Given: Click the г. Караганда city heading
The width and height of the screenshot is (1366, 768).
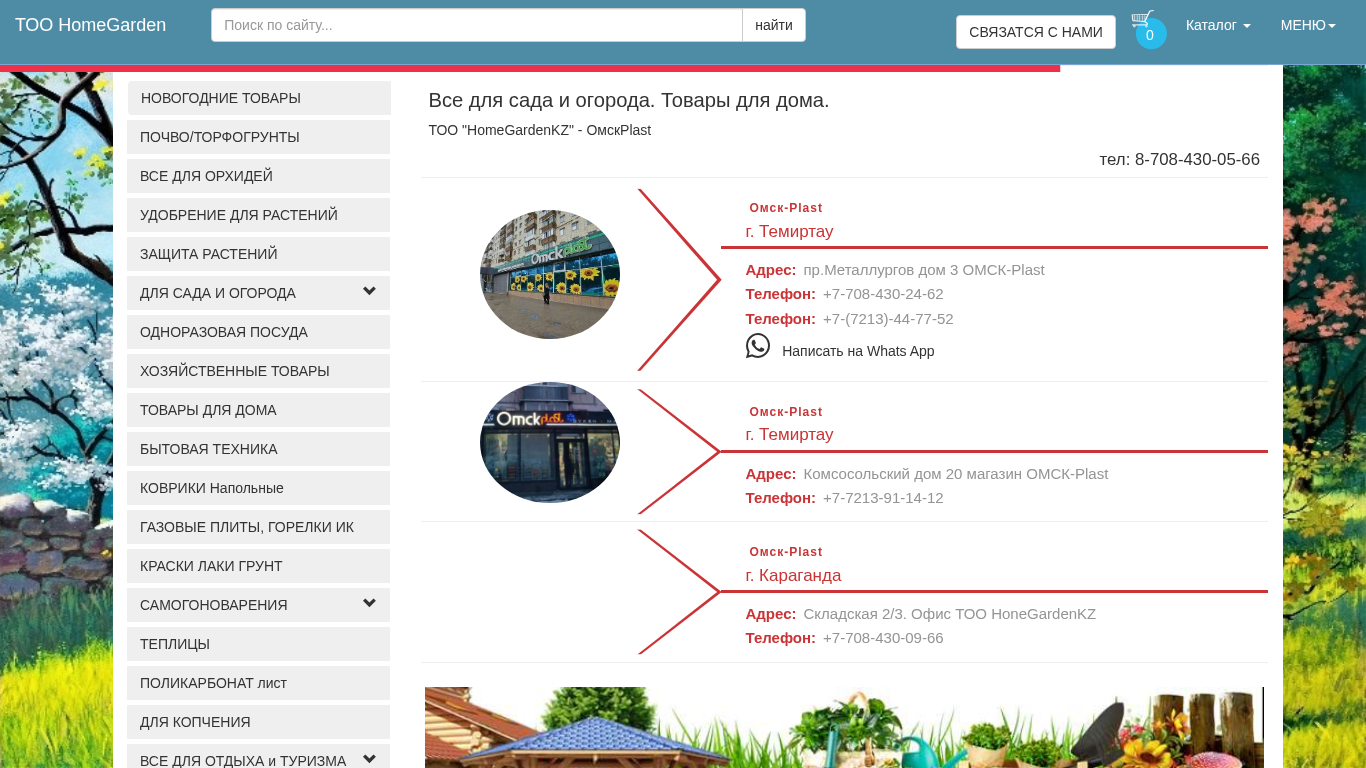Looking at the screenshot, I should pos(793,576).
